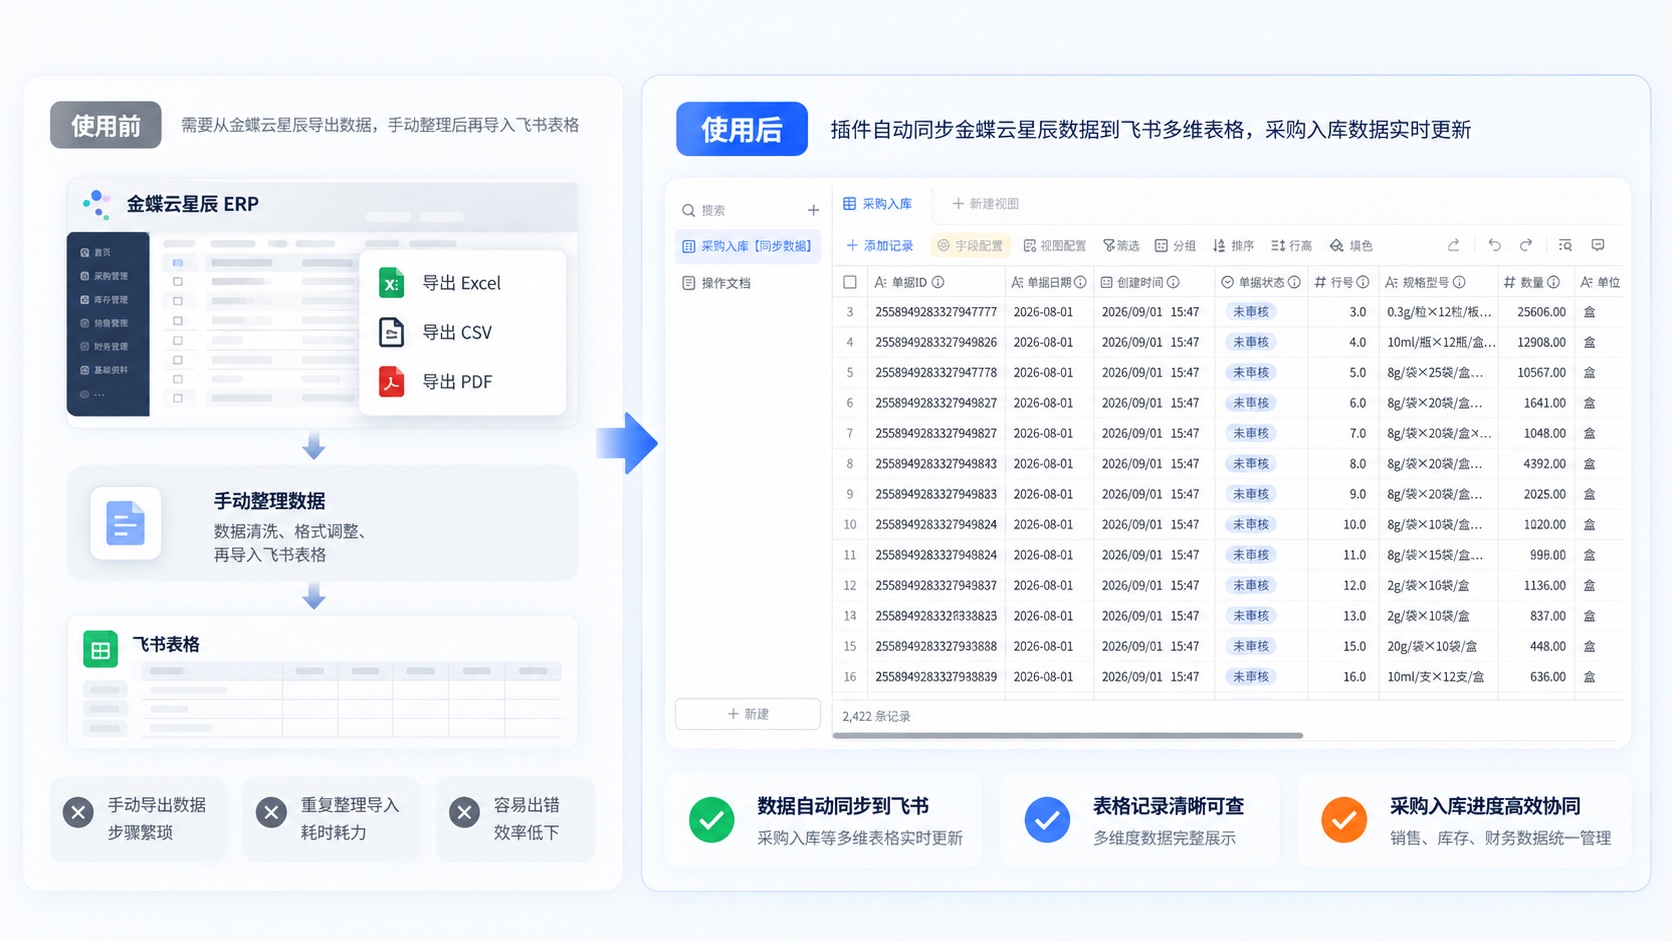The width and height of the screenshot is (1672, 941).
Task: Click the undo arrow in table toolbar
Action: coord(1494,245)
